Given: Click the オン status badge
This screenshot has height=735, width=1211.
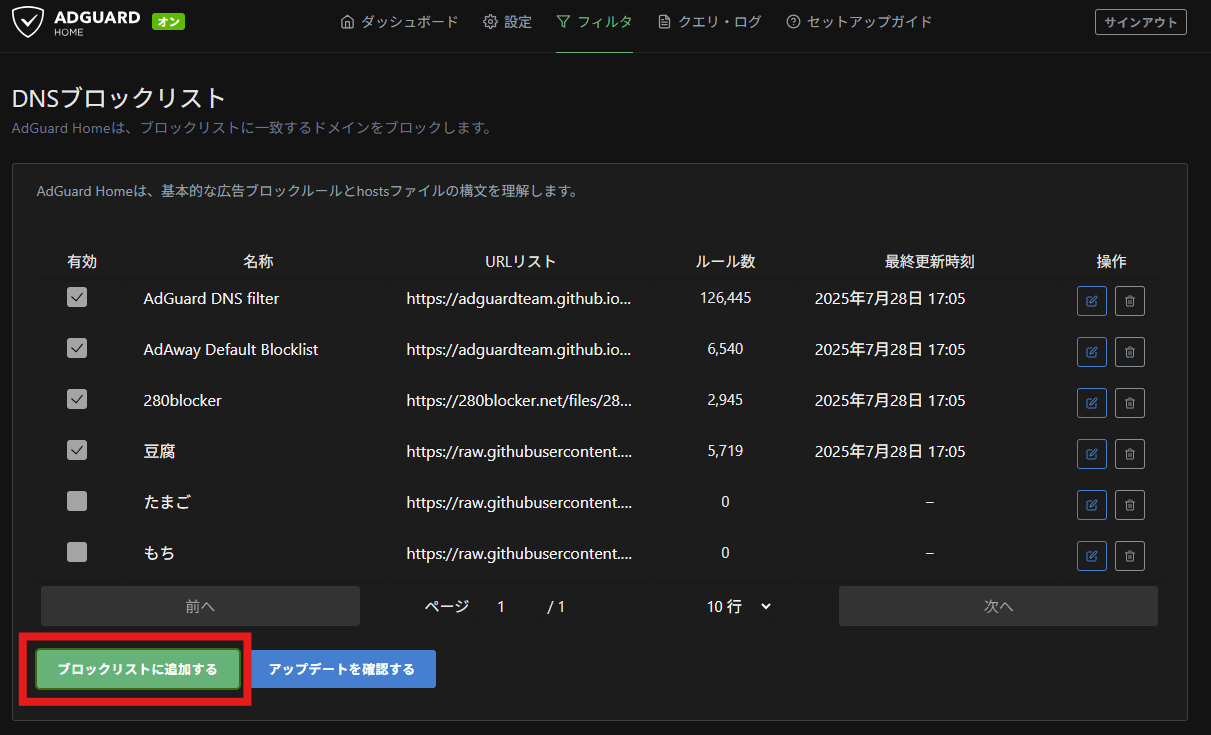Looking at the screenshot, I should (169, 21).
